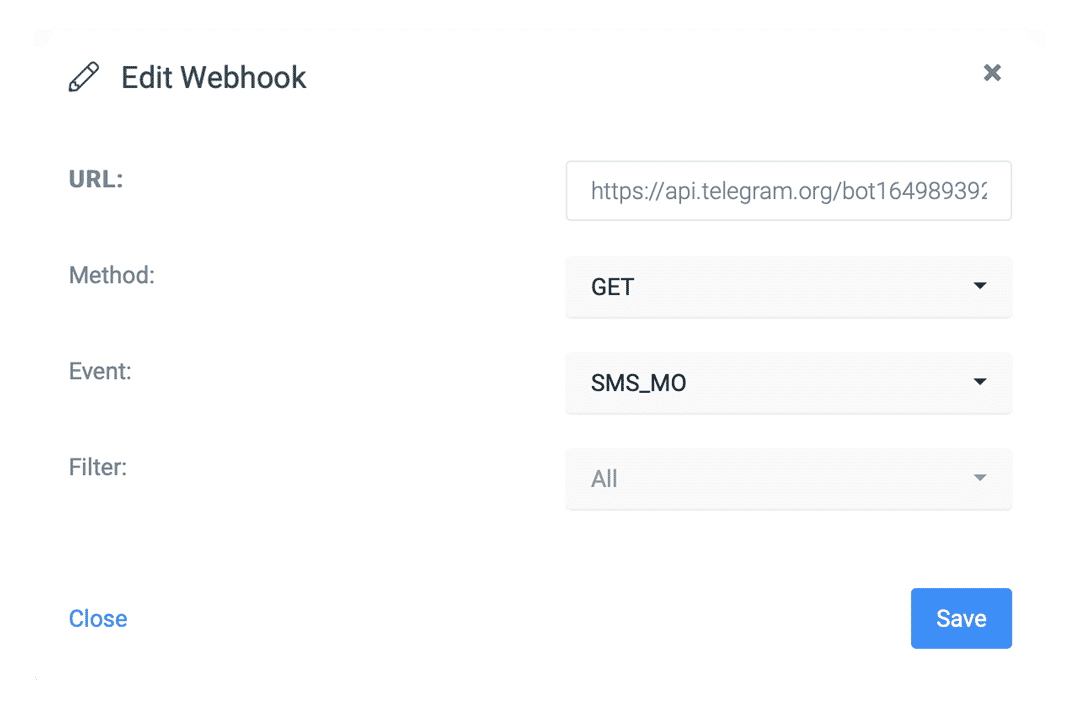The width and height of the screenshot is (1080, 719).
Task: Select the GET value text
Action: 613,287
